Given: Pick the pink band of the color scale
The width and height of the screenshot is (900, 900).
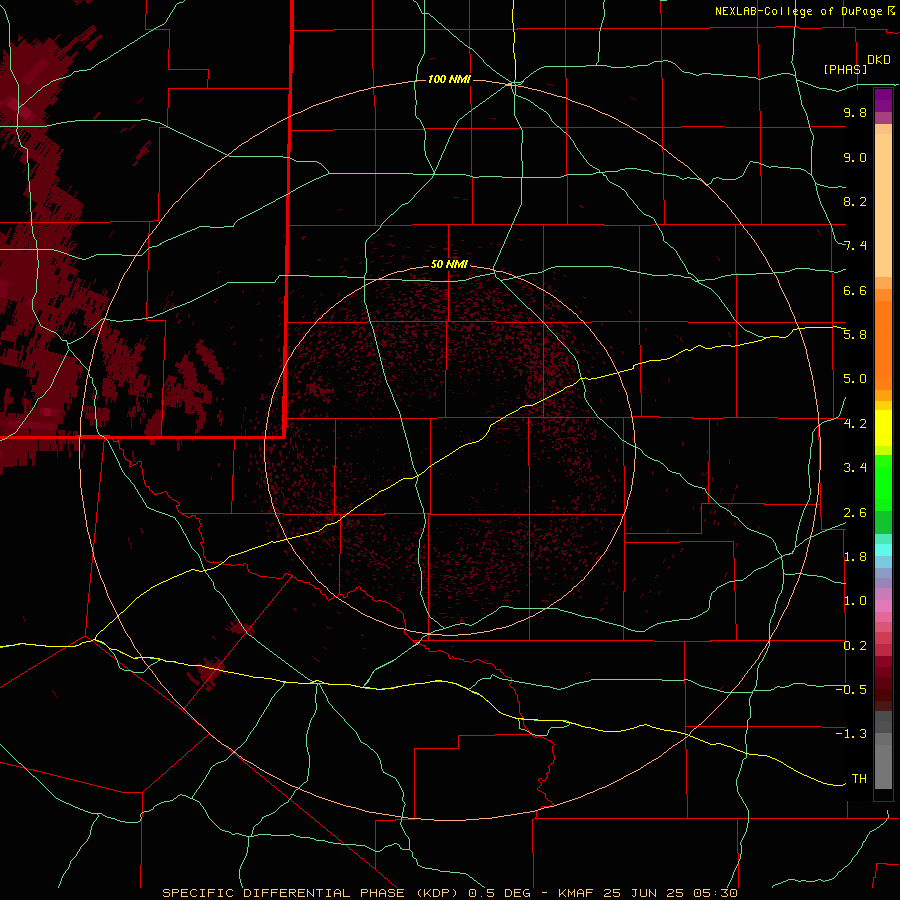Looking at the screenshot, I should coord(883,606).
